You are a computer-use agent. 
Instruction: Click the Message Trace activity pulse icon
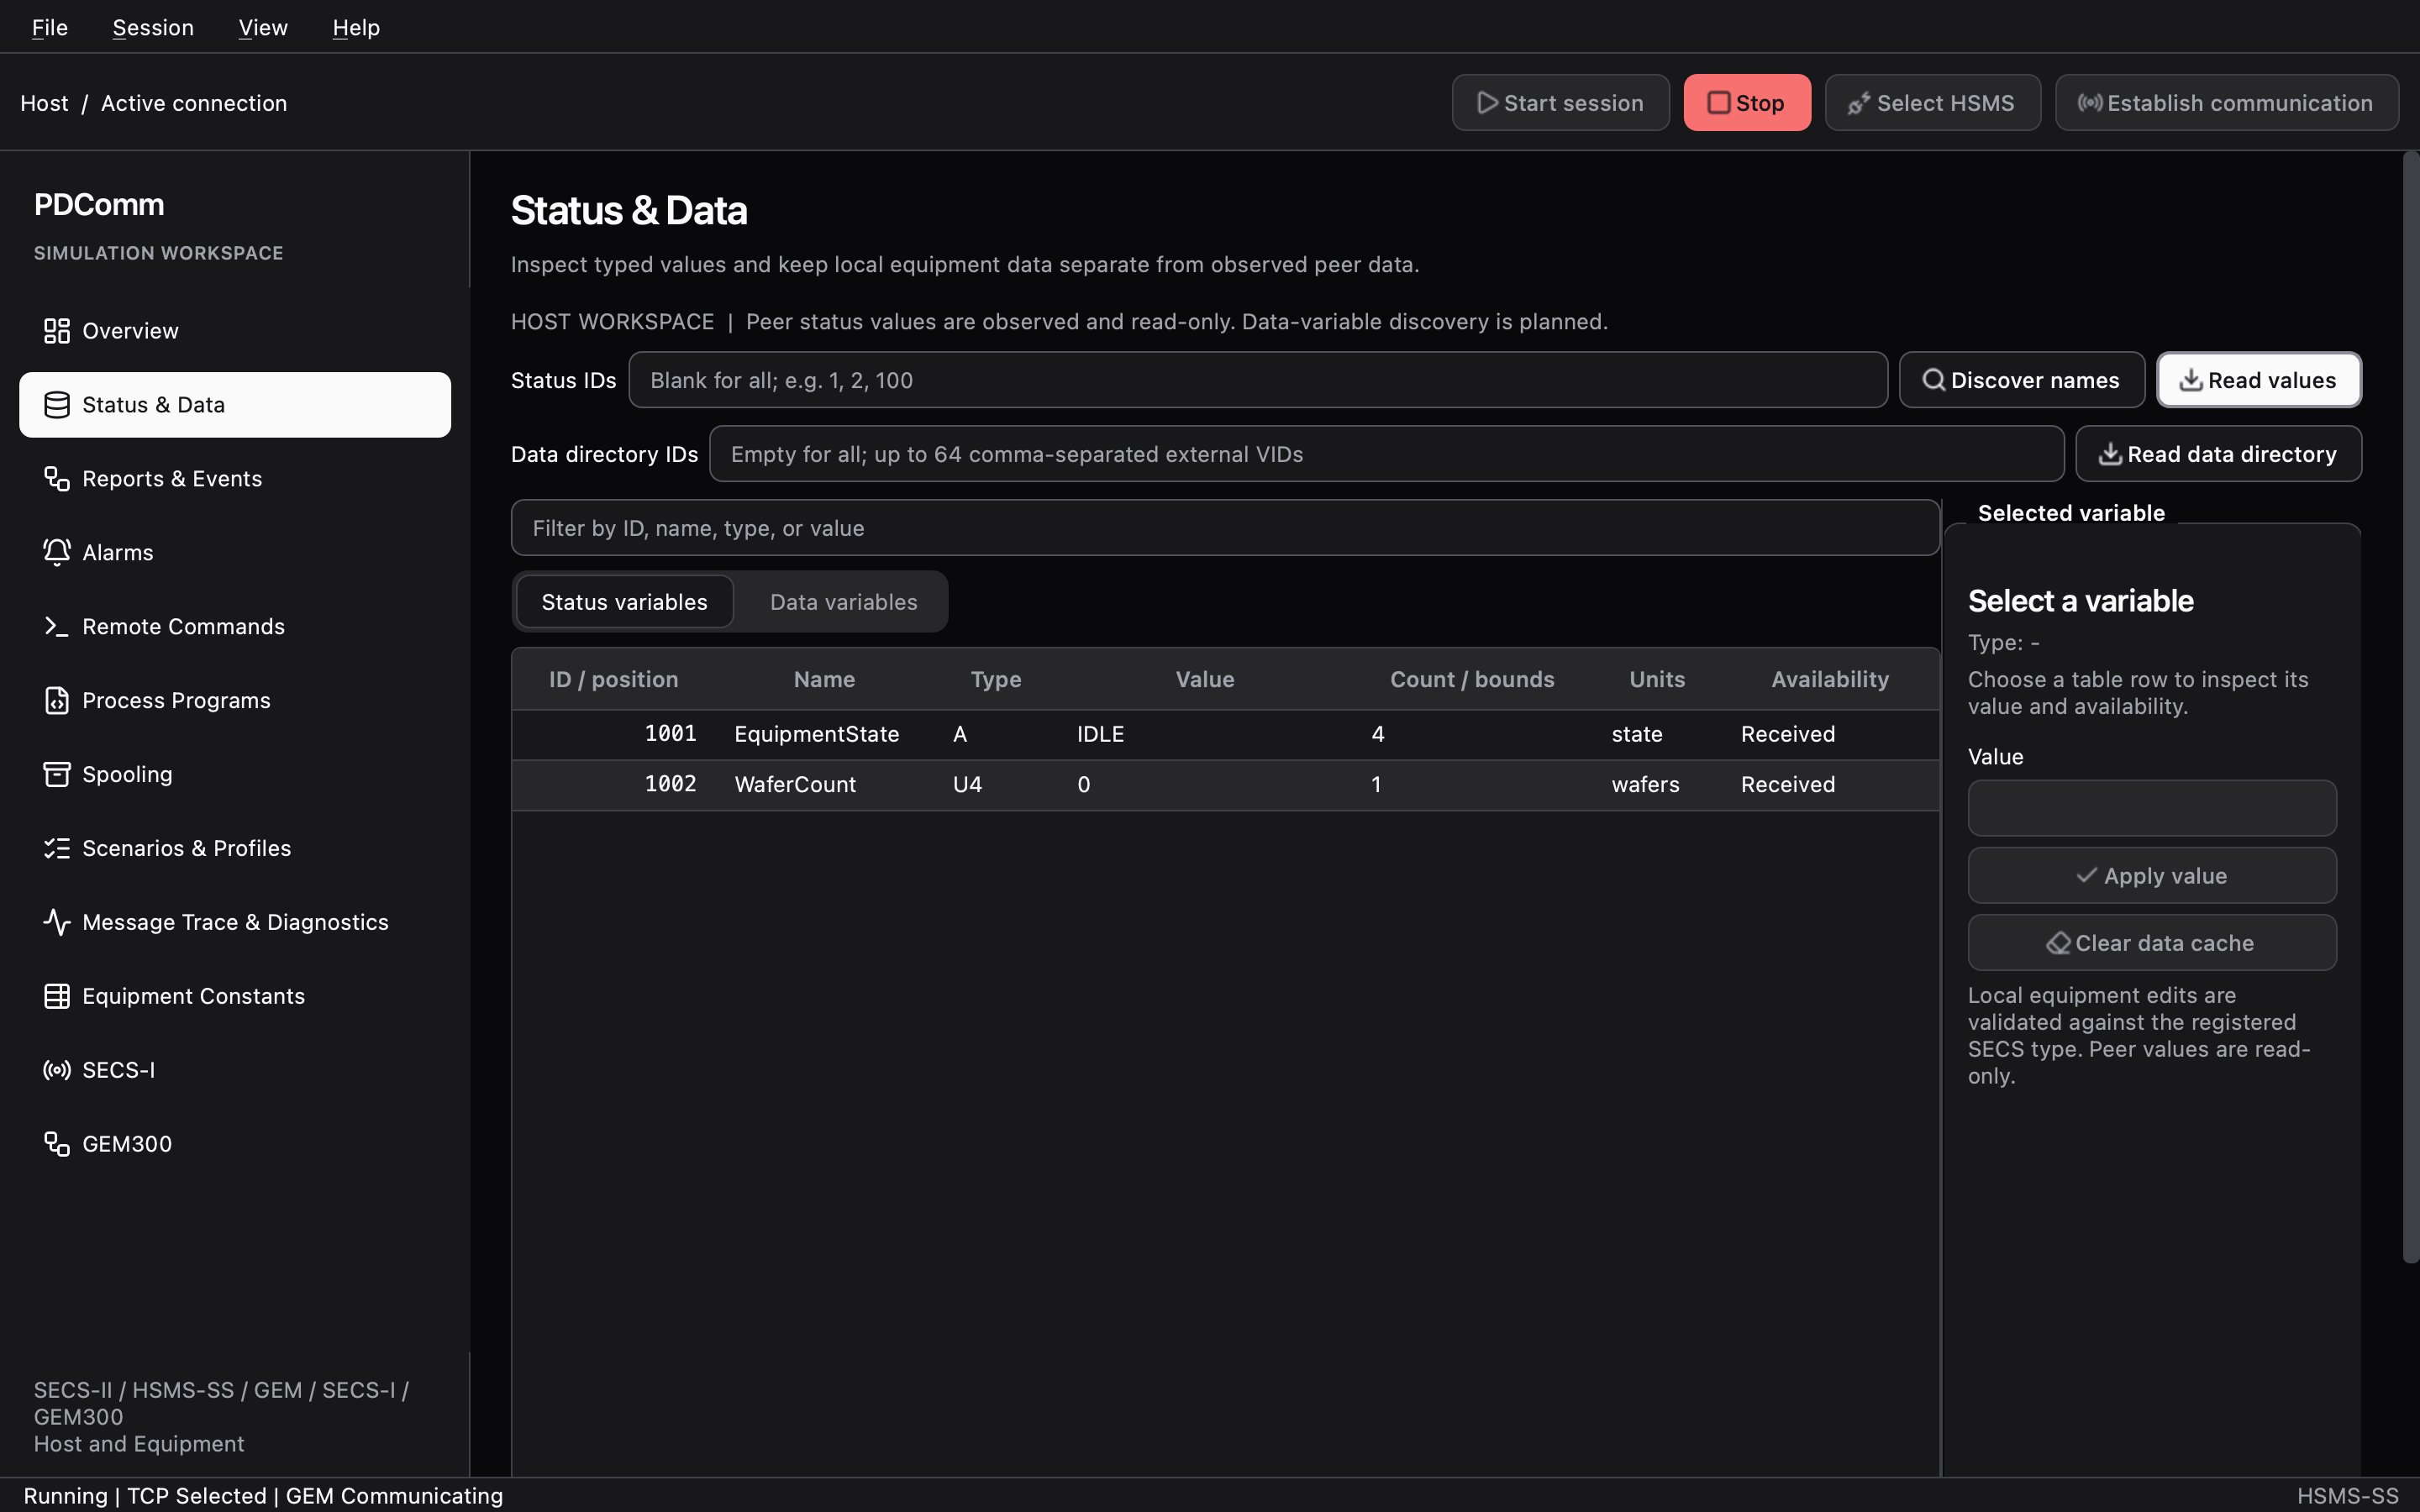[57, 923]
